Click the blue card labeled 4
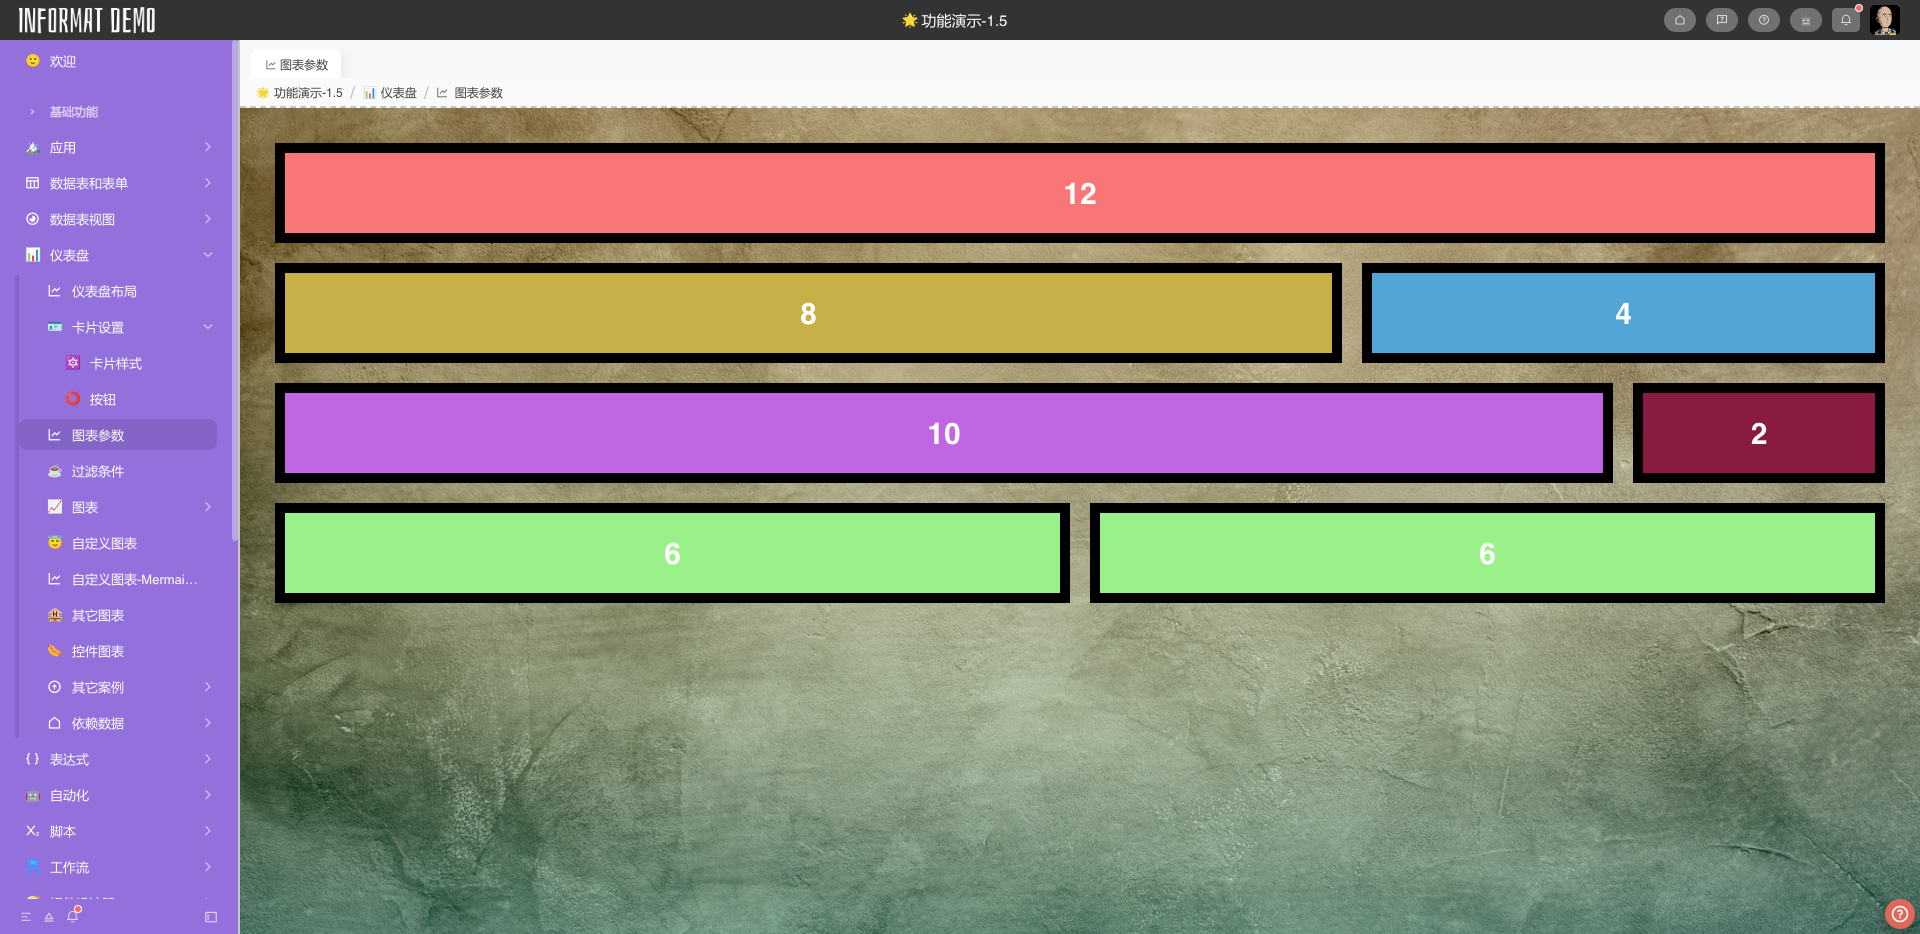The image size is (1920, 934). coord(1622,313)
